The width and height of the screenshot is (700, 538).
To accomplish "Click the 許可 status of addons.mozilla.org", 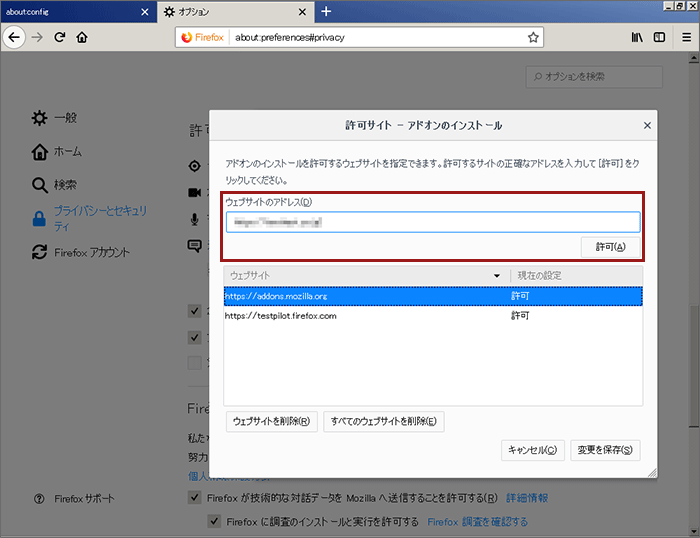I will [x=520, y=296].
